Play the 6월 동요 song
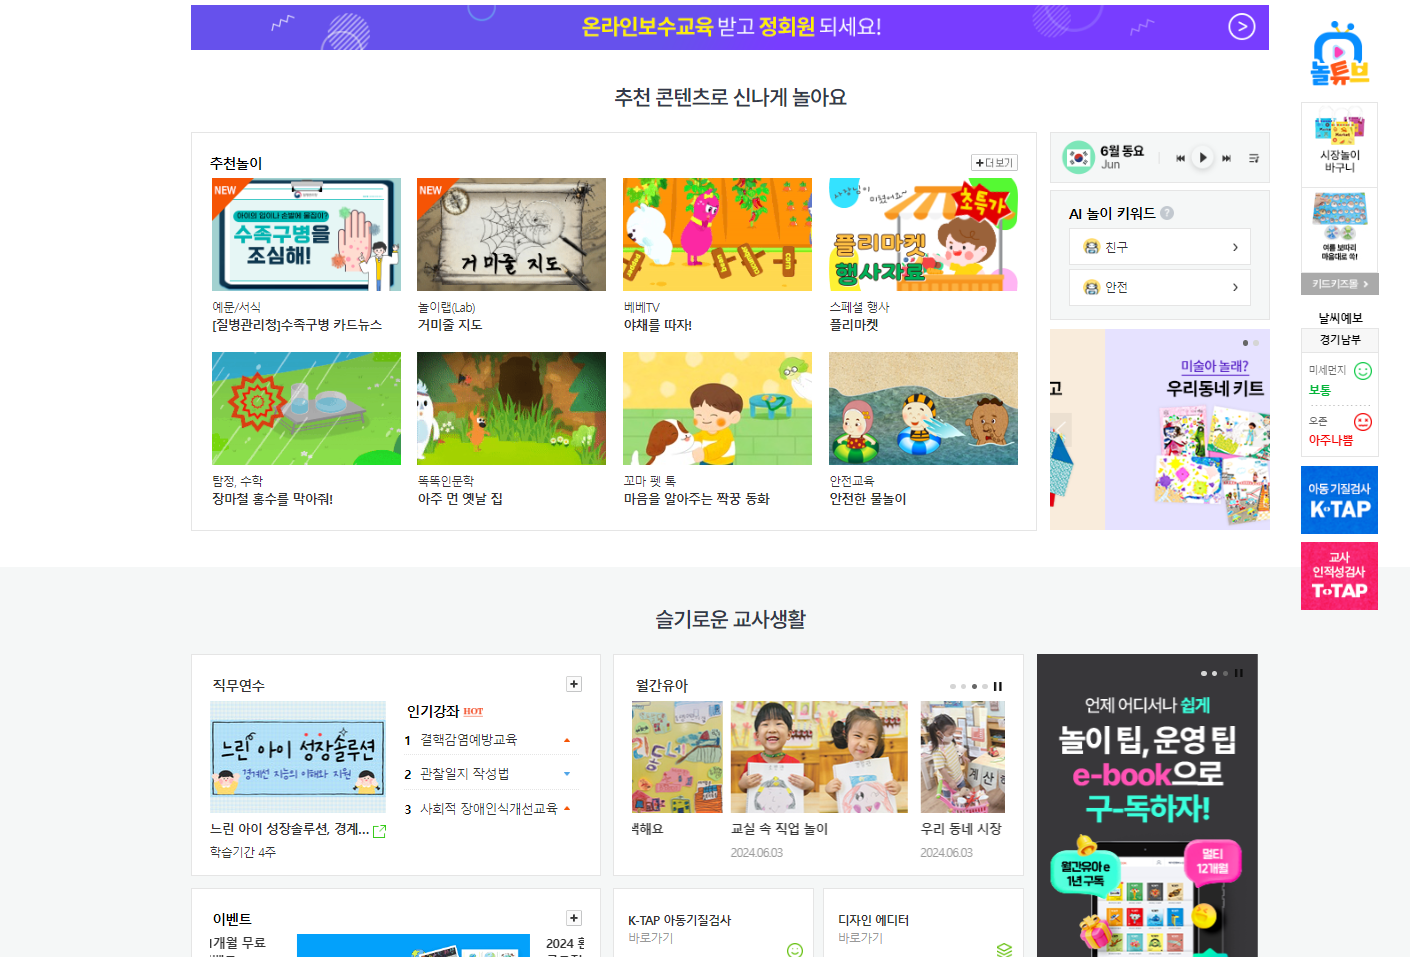This screenshot has width=1410, height=957. coord(1203,158)
